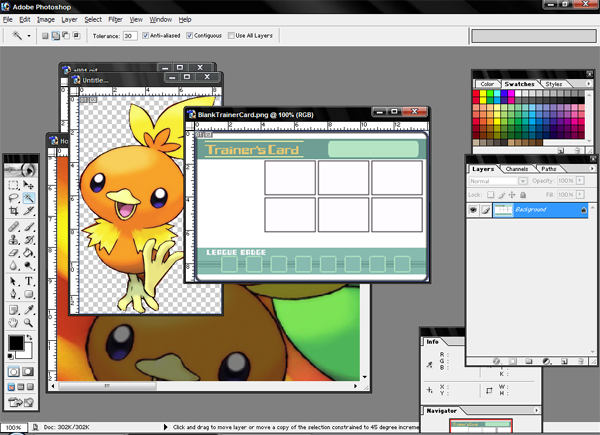
Task: Select the Magic Wand tool in toolbox
Action: (28, 198)
